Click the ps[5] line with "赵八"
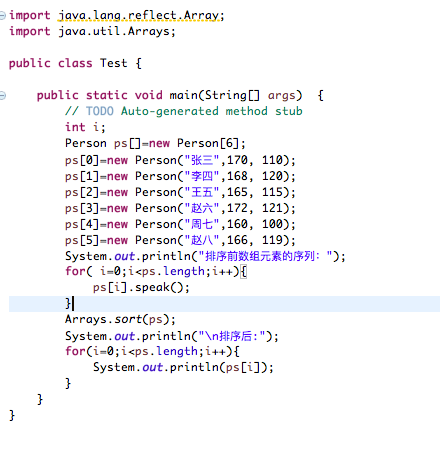The width and height of the screenshot is (440, 451). (x=180, y=240)
